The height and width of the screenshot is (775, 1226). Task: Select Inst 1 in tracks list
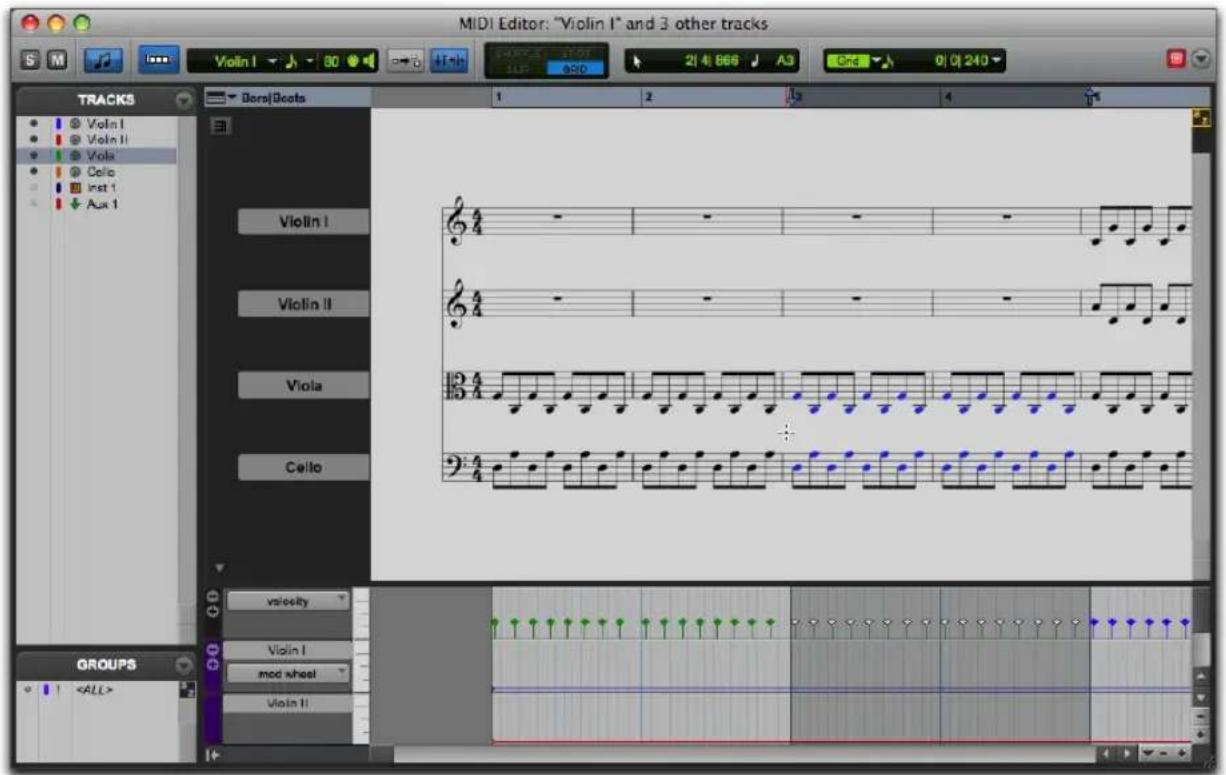101,187
